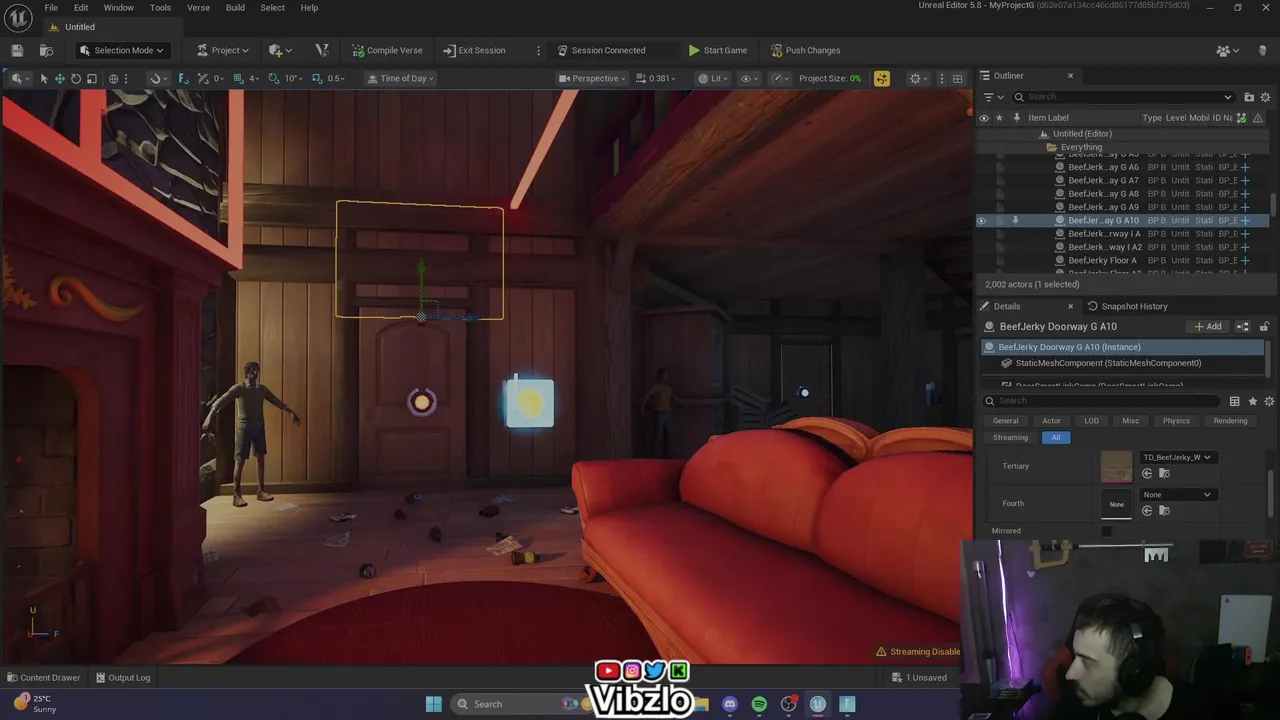The image size is (1280, 720).
Task: Open the Selection Mode dropdown
Action: point(121,50)
